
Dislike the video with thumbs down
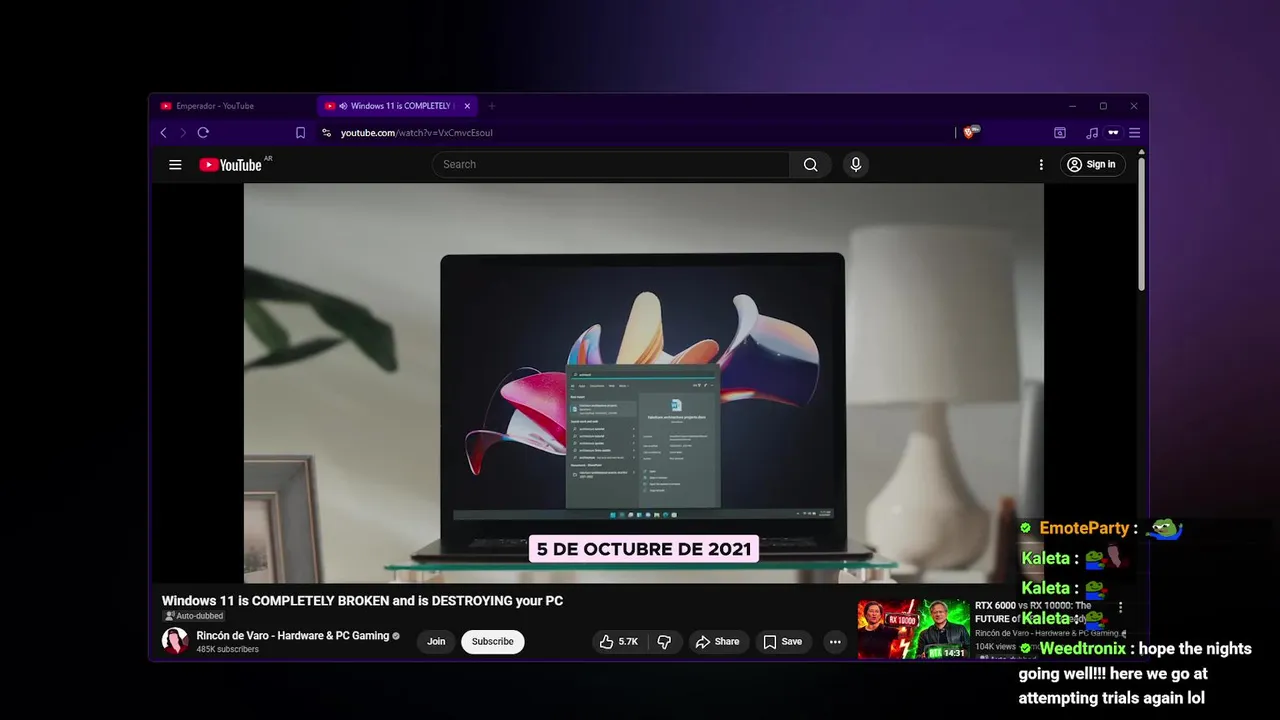click(665, 642)
